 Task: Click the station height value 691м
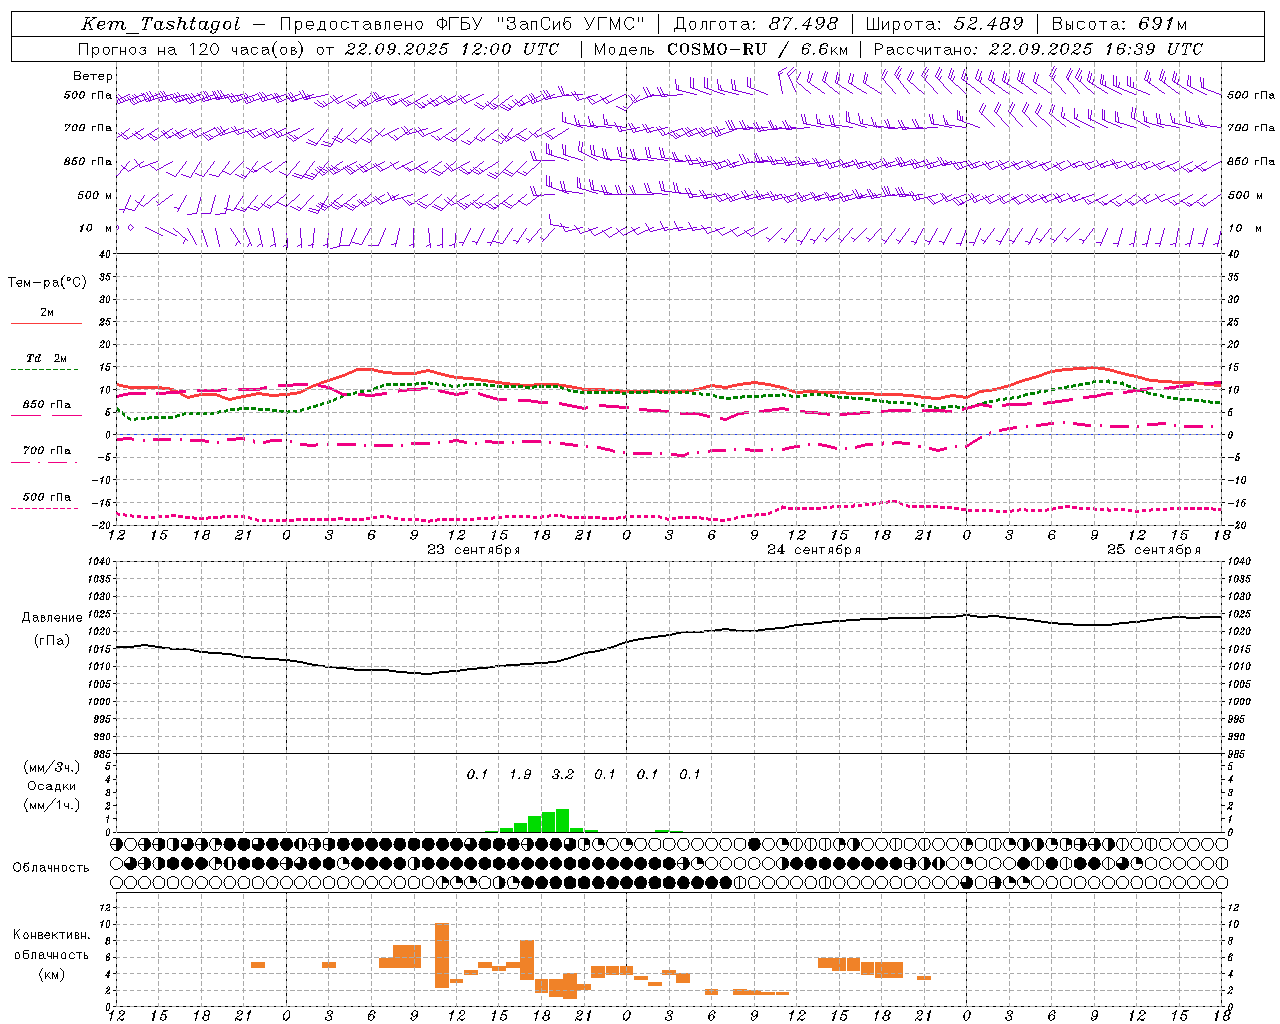(x=1163, y=24)
